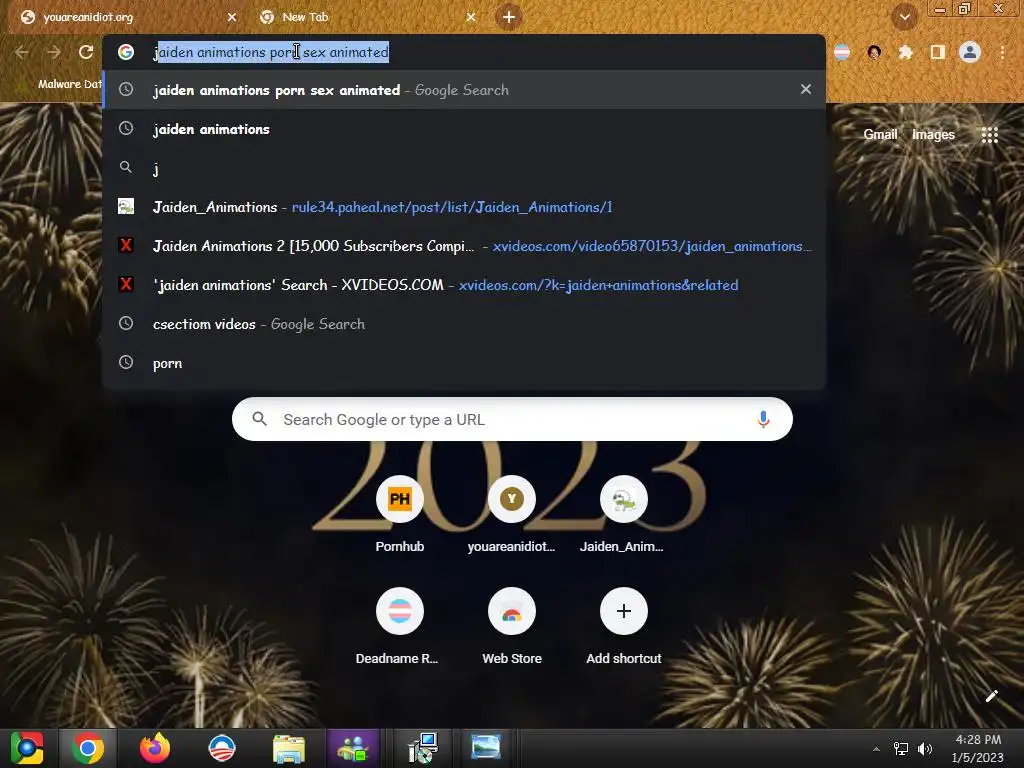Select the single letter 'j' search suggestion
Image resolution: width=1024 pixels, height=768 pixels.
[464, 168]
